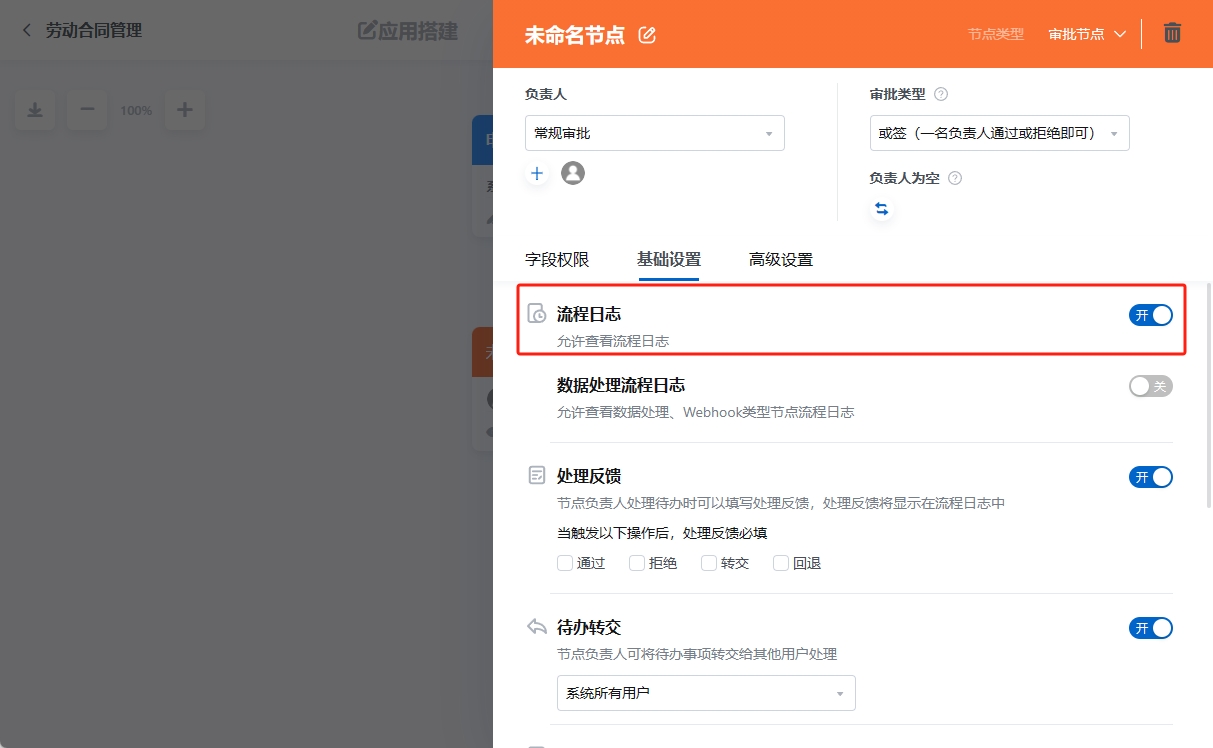
Task: Click the blue transfer icon under 负责人为空
Action: 881,208
